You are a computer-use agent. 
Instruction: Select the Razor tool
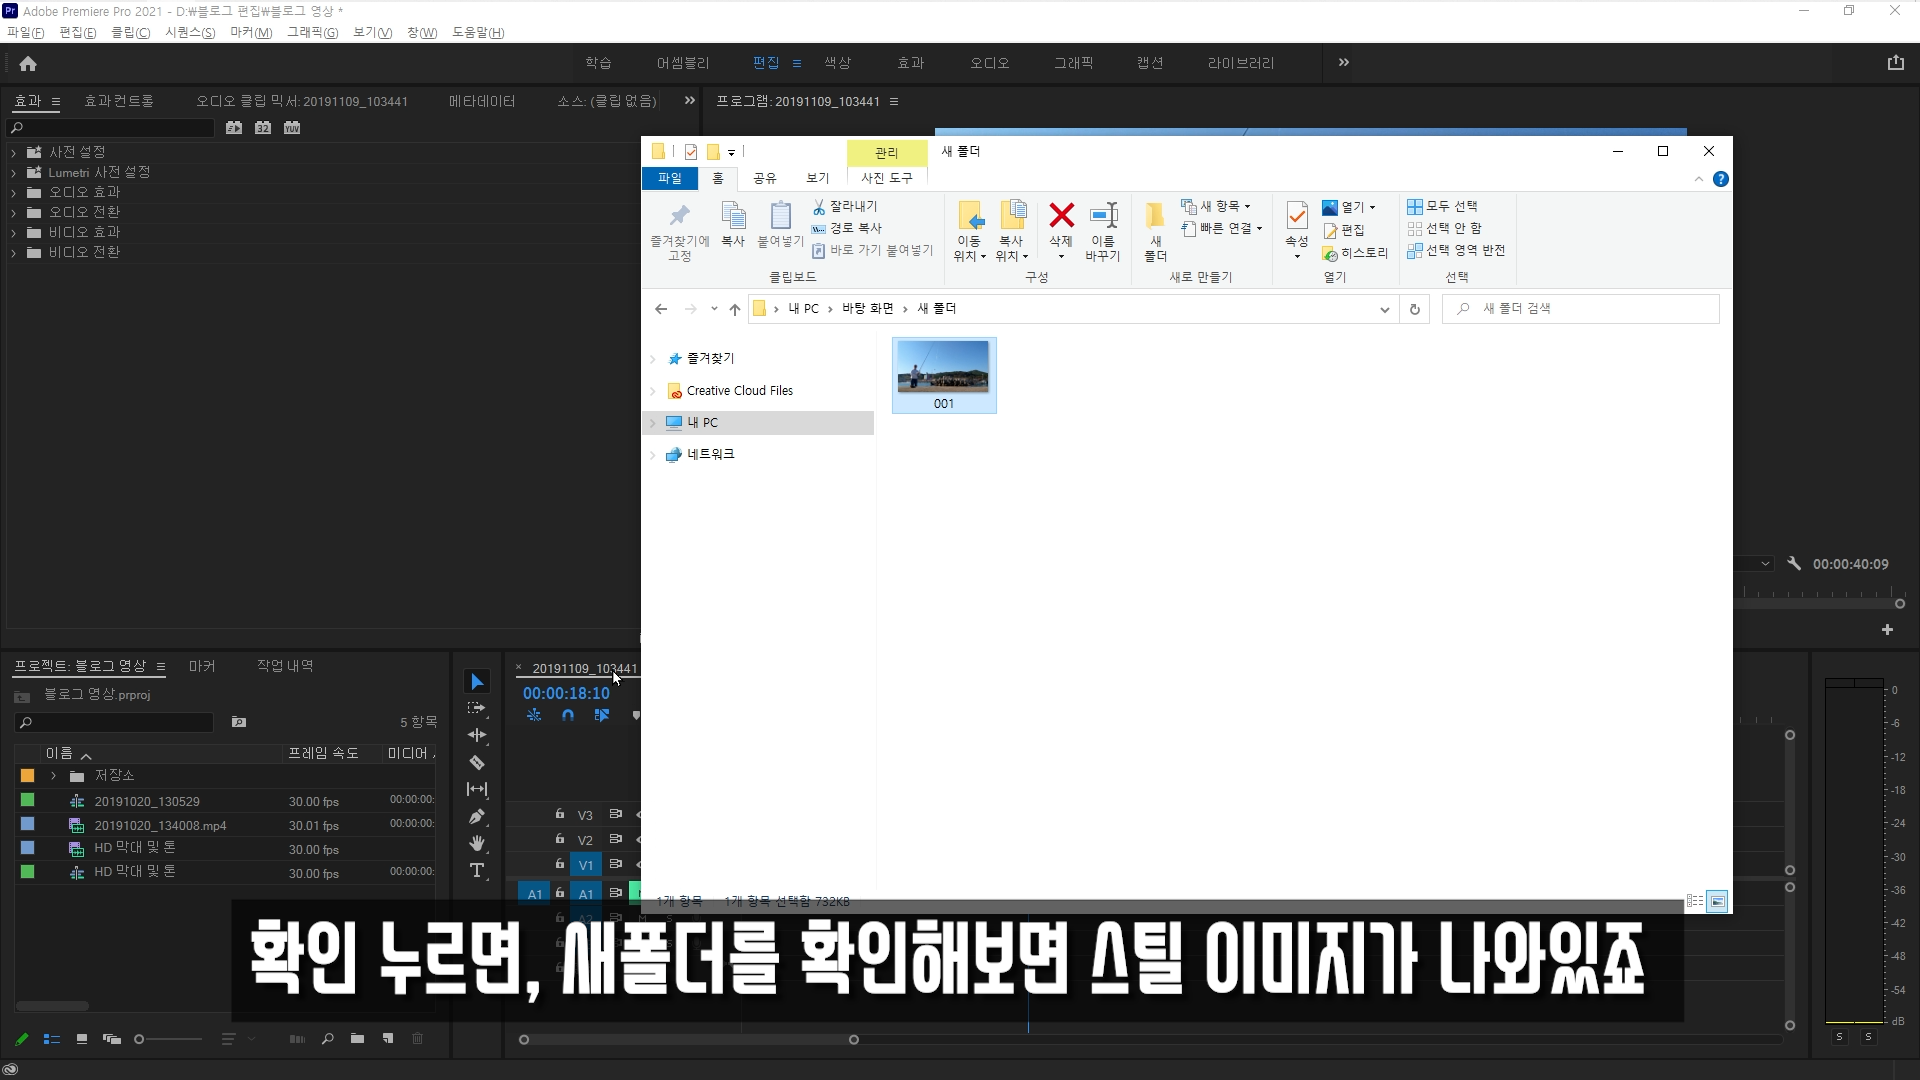(x=477, y=763)
